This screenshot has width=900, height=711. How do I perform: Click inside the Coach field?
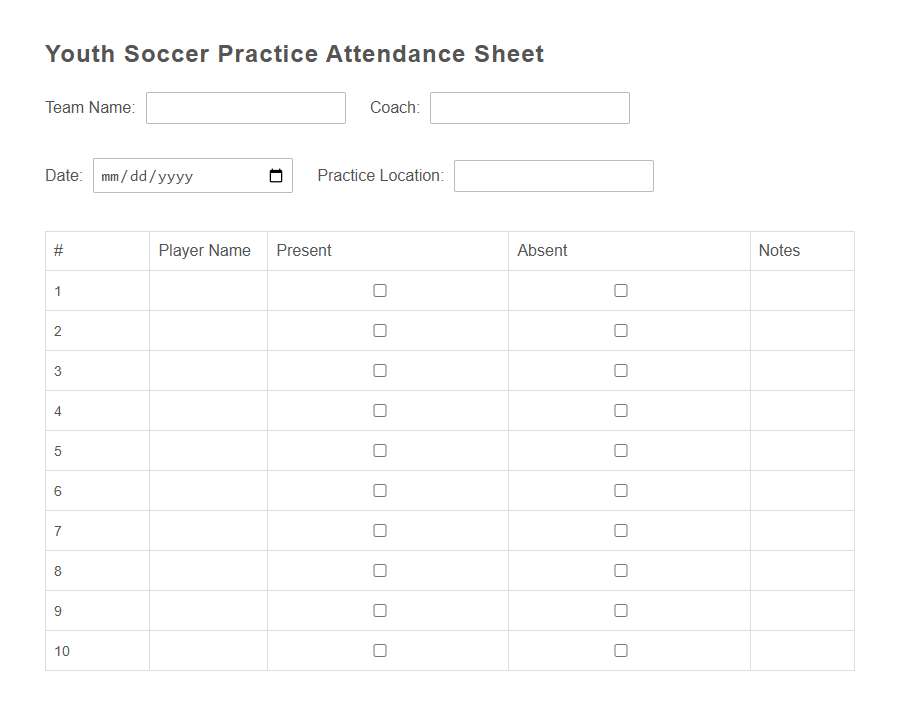coord(529,107)
